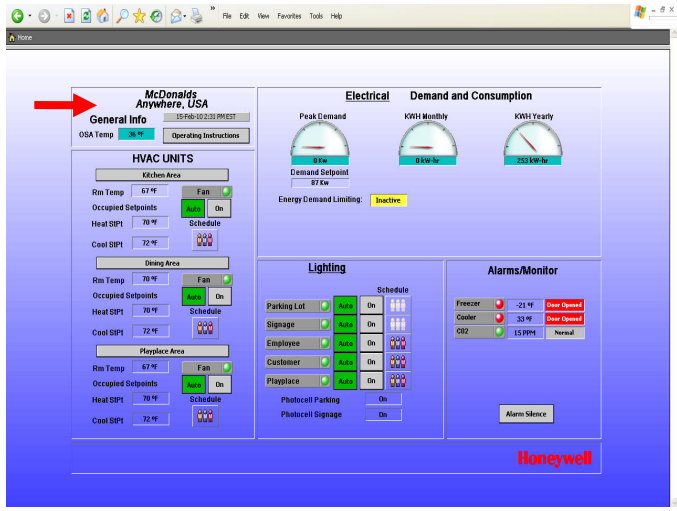Click the Dining Cool StPt value field
Viewport: 677px width, 511px height.
pyautogui.click(x=150, y=331)
